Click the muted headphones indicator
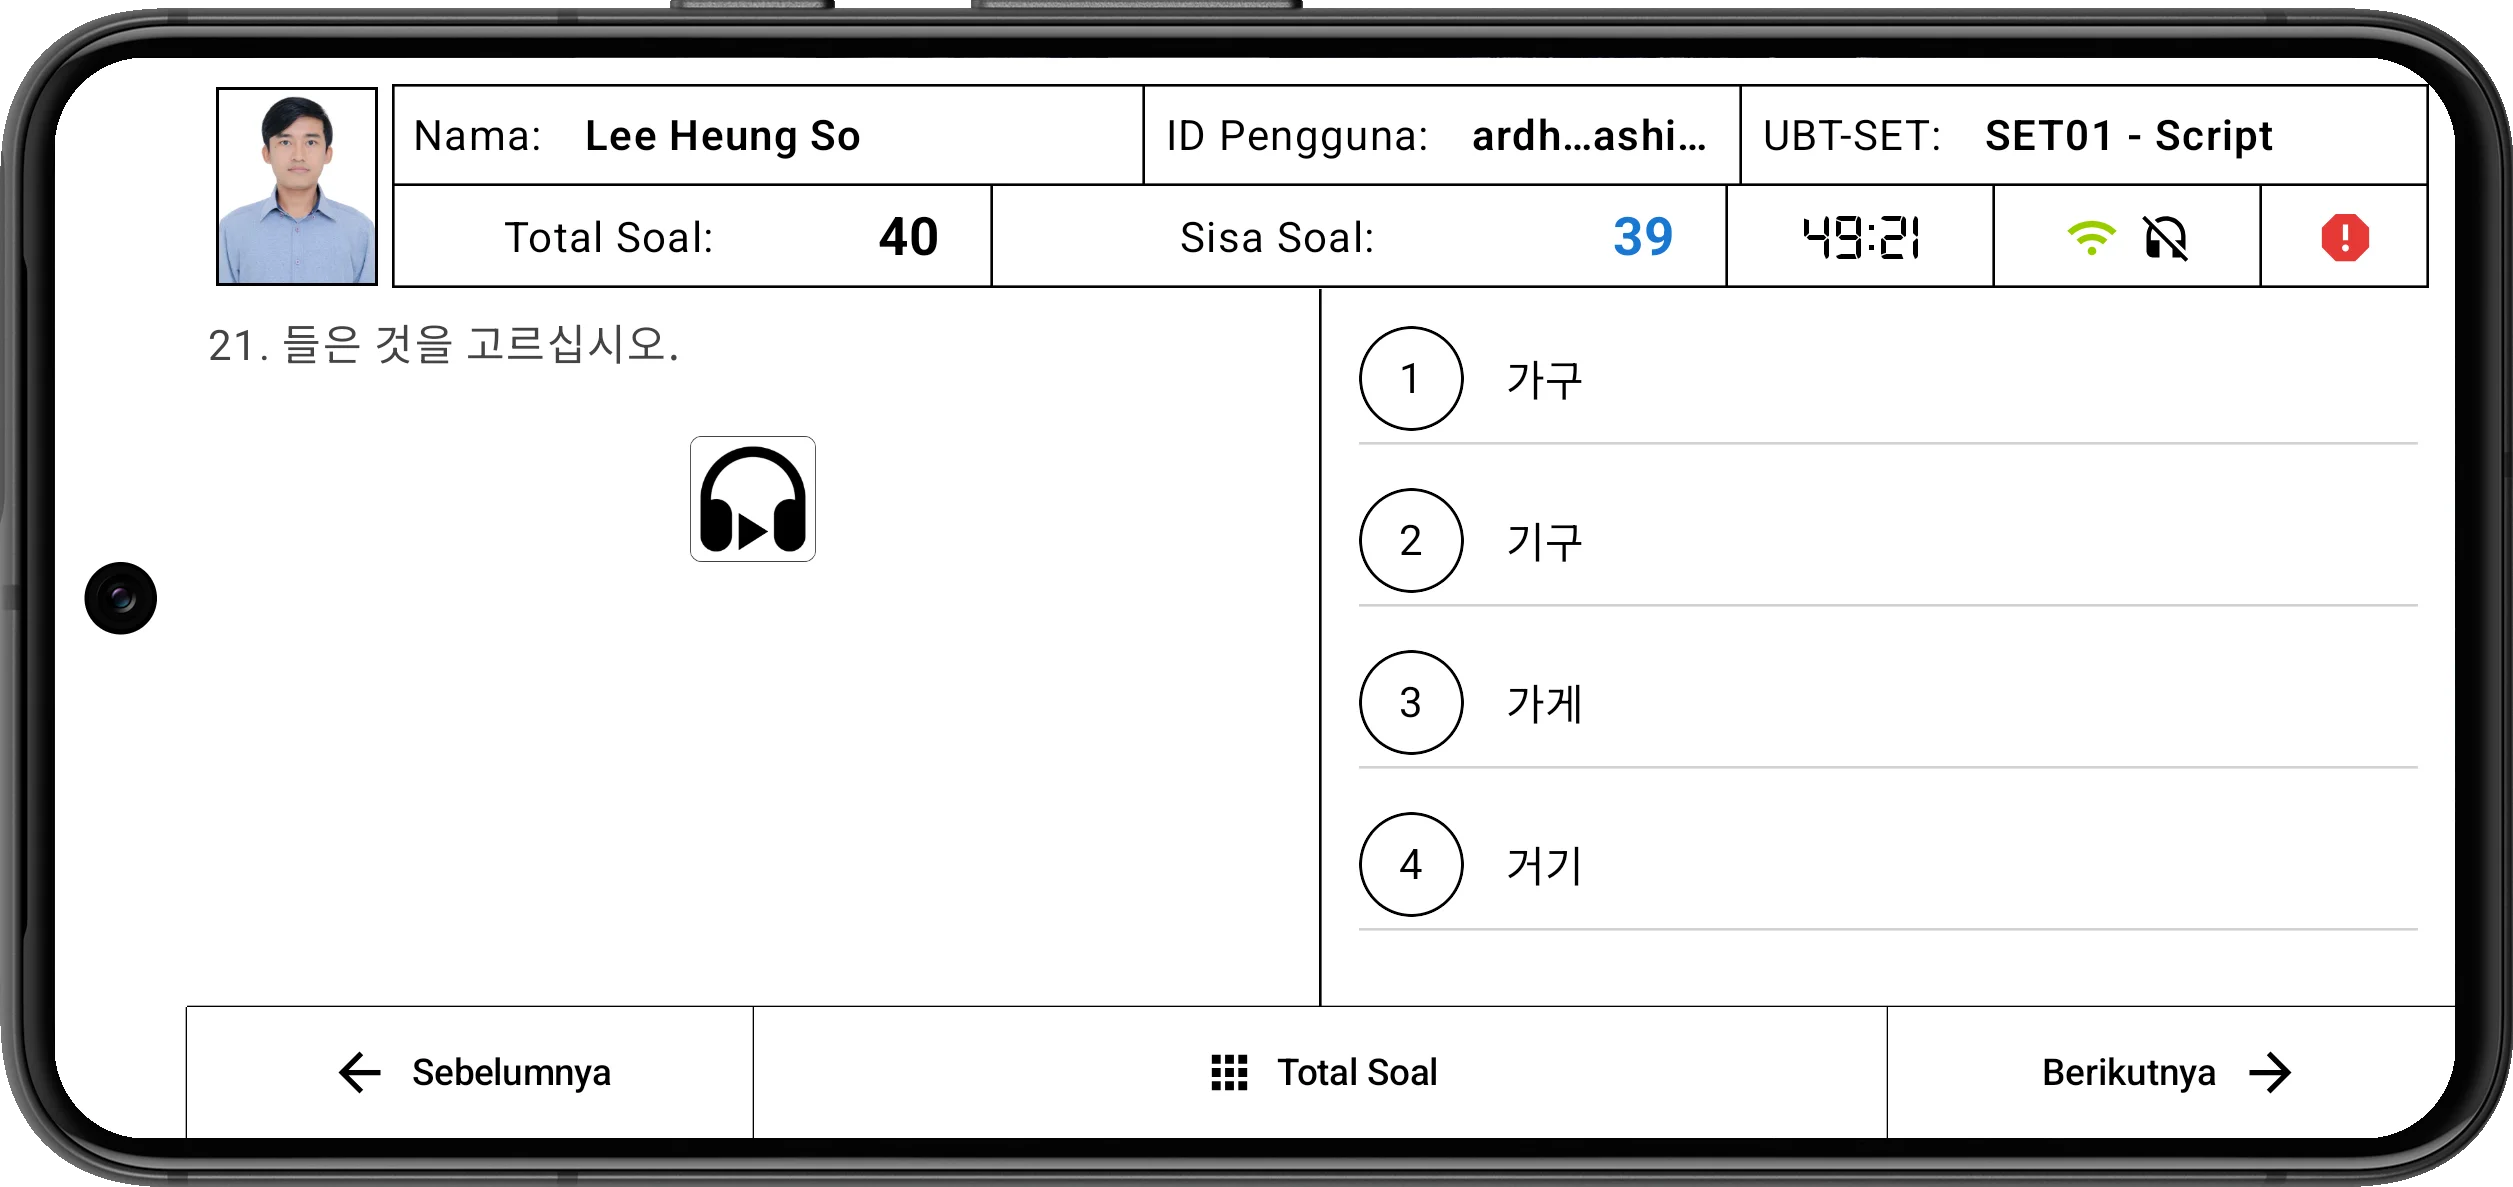The height and width of the screenshot is (1187, 2513). click(2165, 238)
